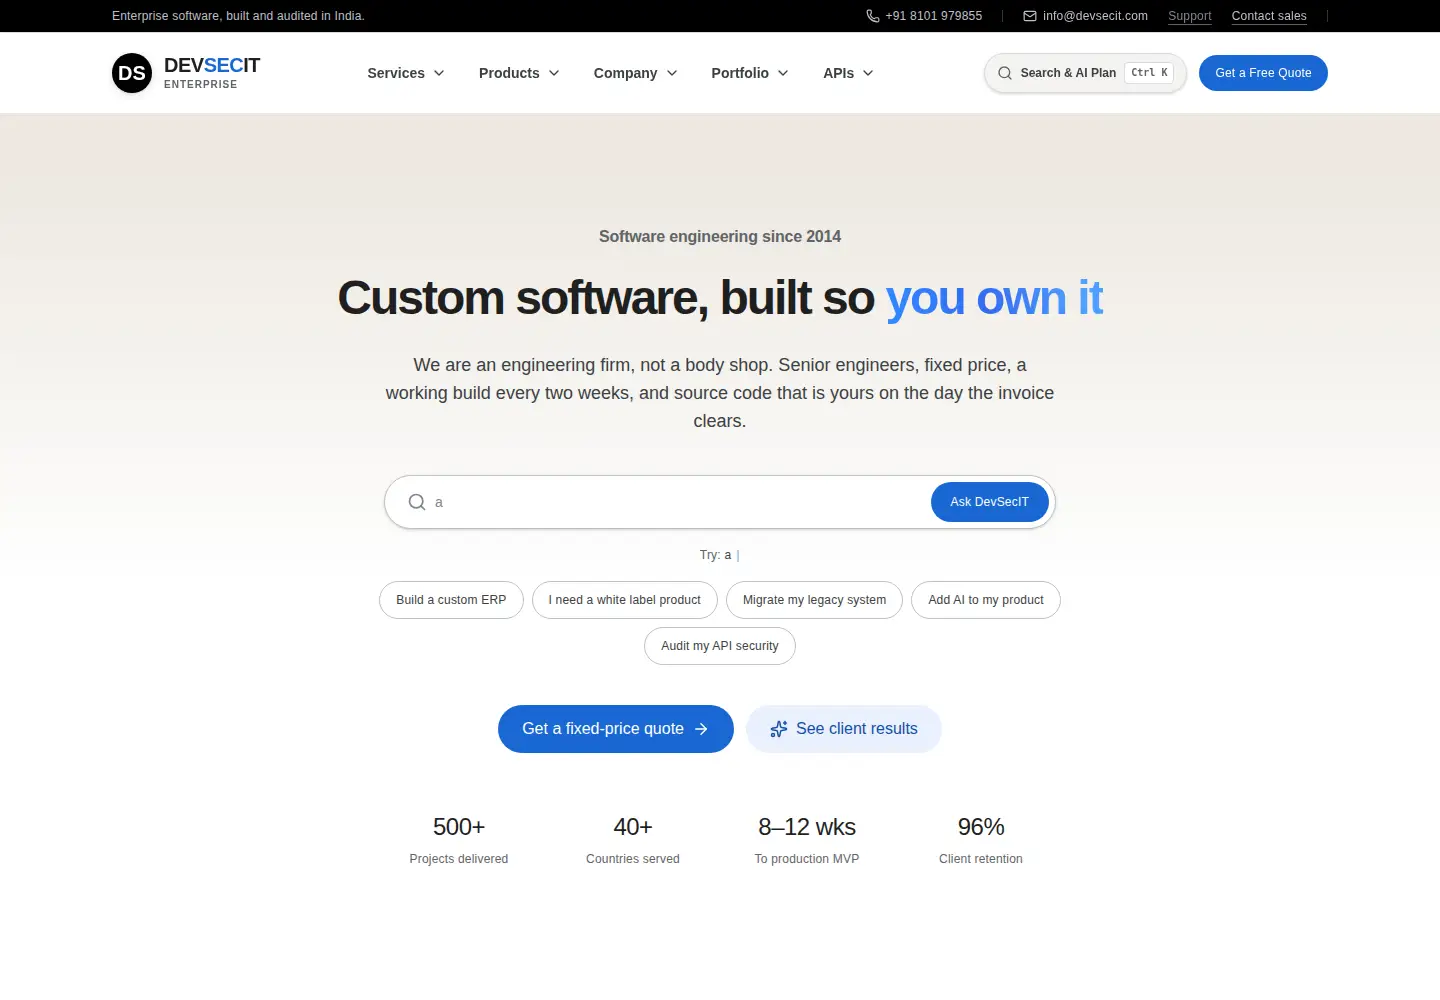Open the Services menu
Screen dimensions: 1440x1000
pyautogui.click(x=406, y=73)
